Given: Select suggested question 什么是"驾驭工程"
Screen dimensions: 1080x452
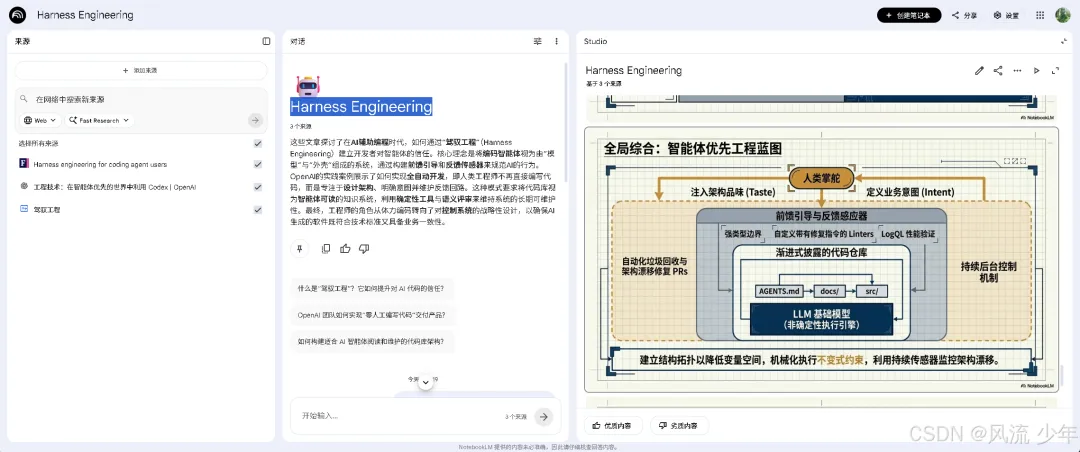Looking at the screenshot, I should point(372,288).
